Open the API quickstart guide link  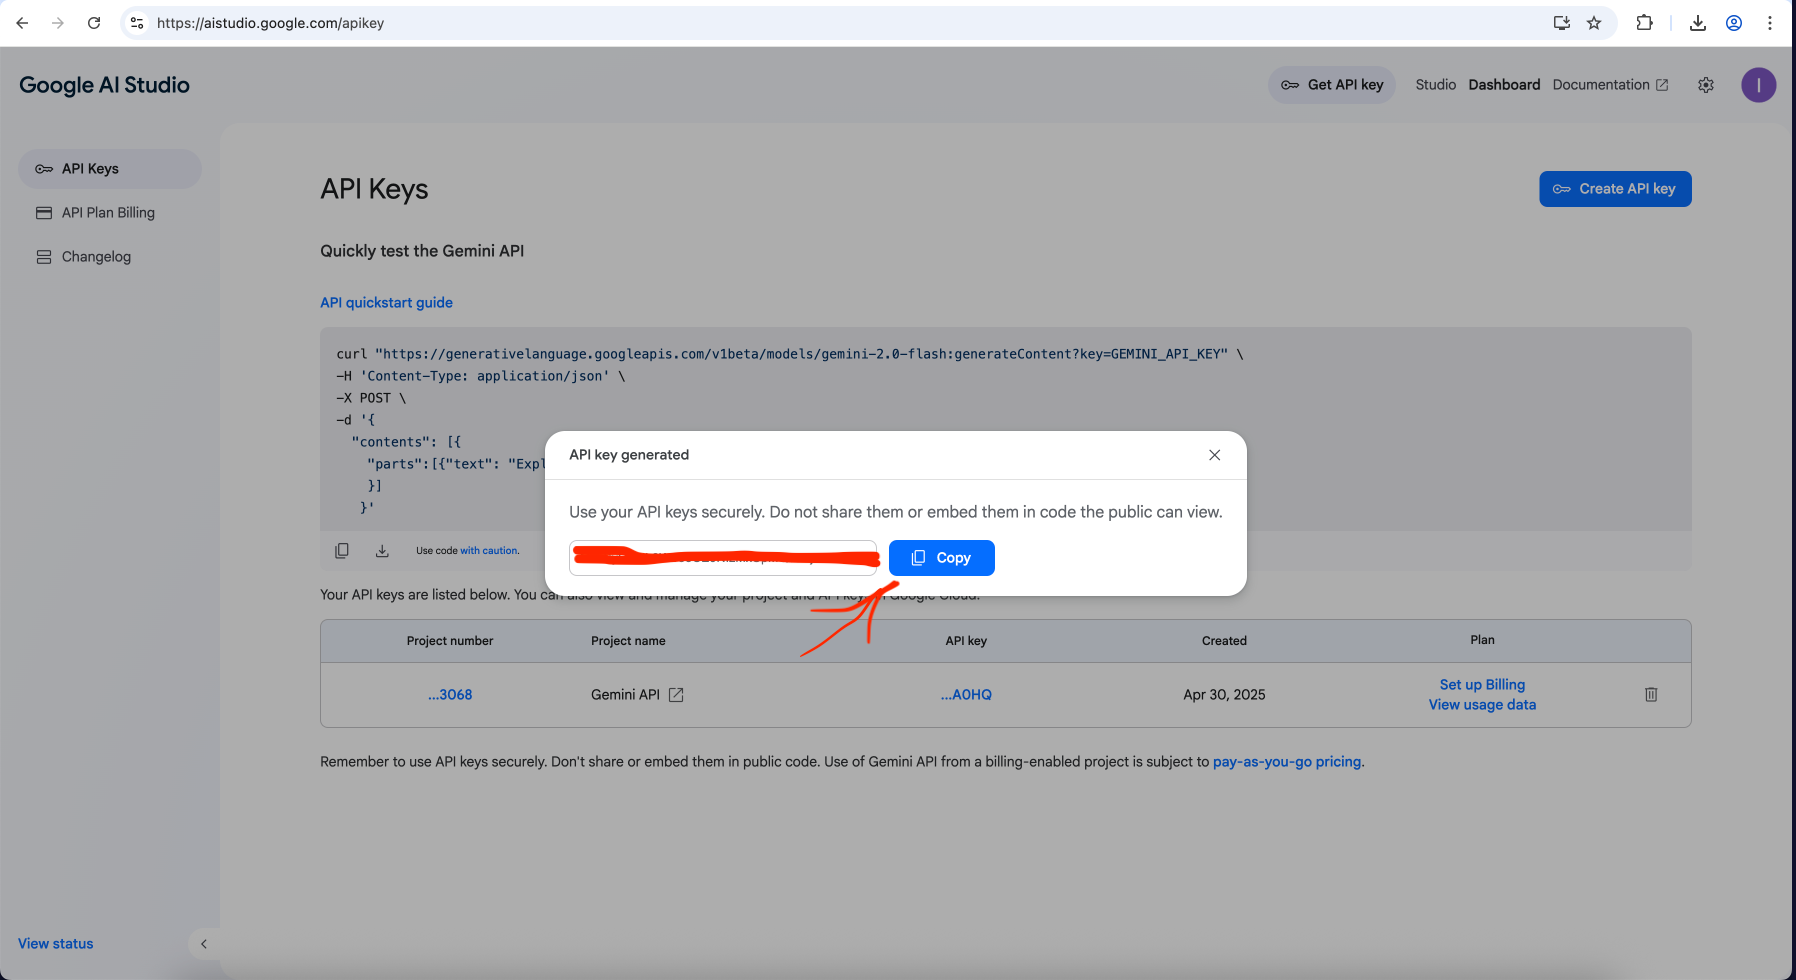[386, 303]
